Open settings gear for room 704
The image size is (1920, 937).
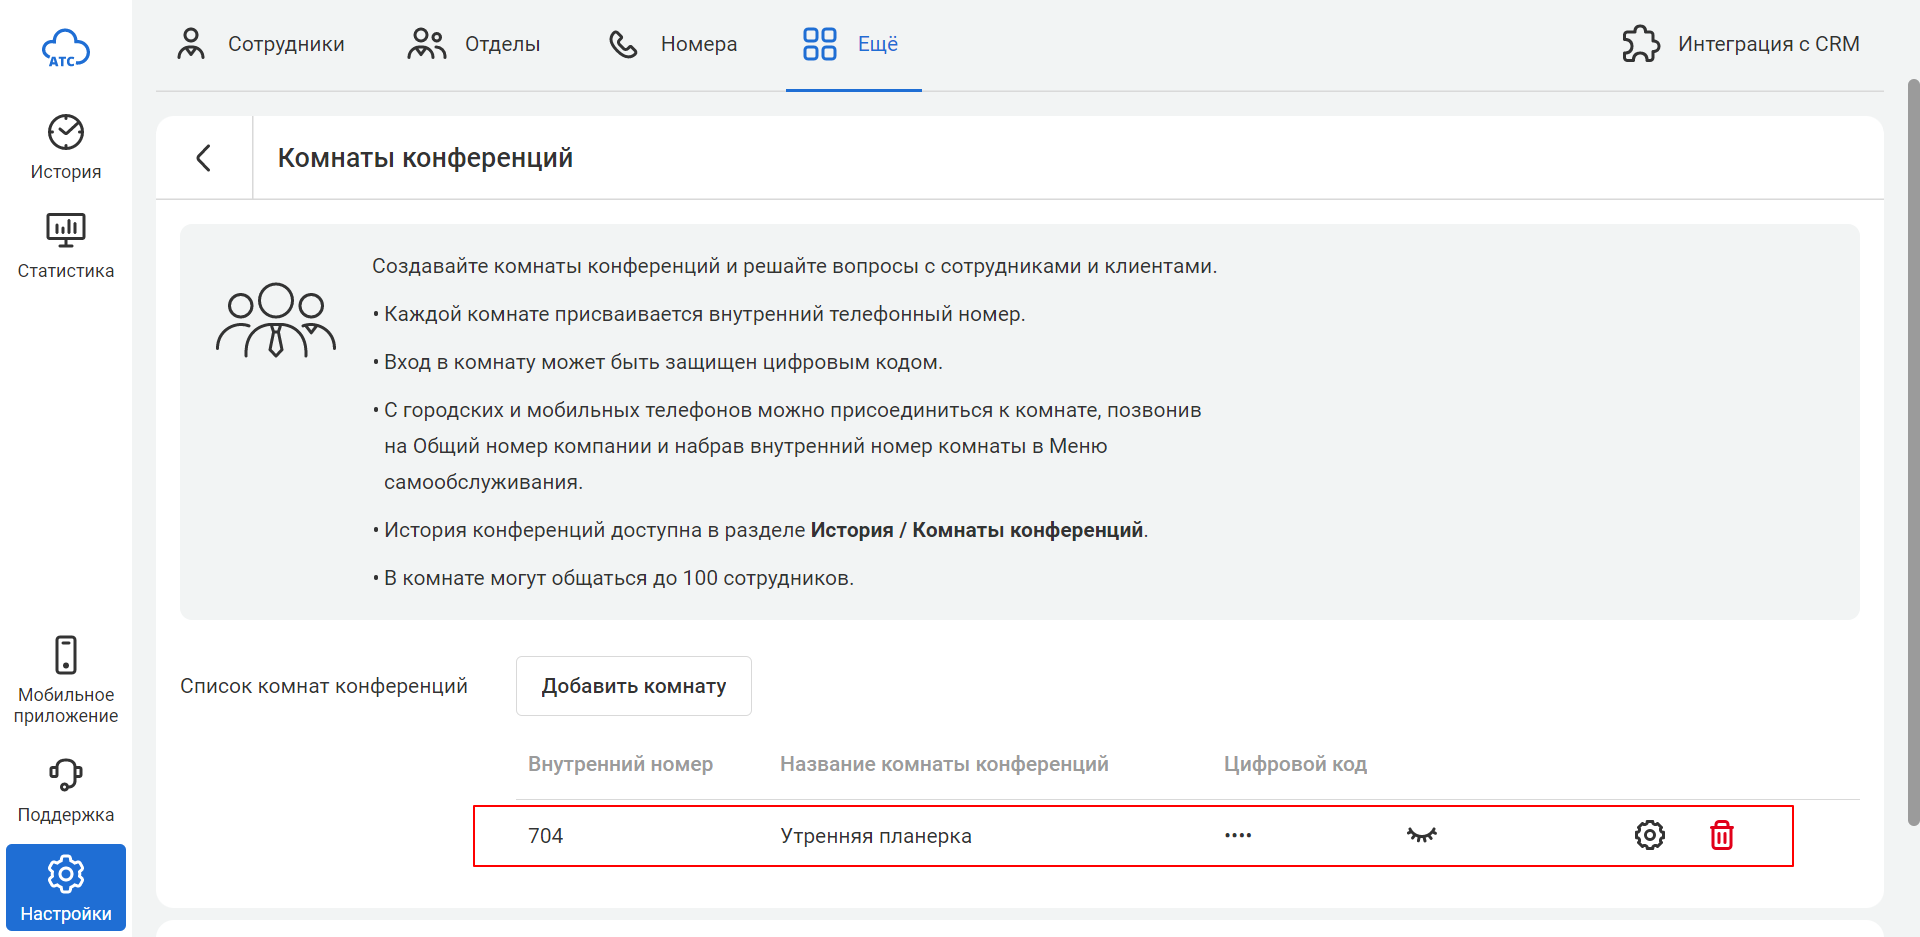coord(1649,835)
